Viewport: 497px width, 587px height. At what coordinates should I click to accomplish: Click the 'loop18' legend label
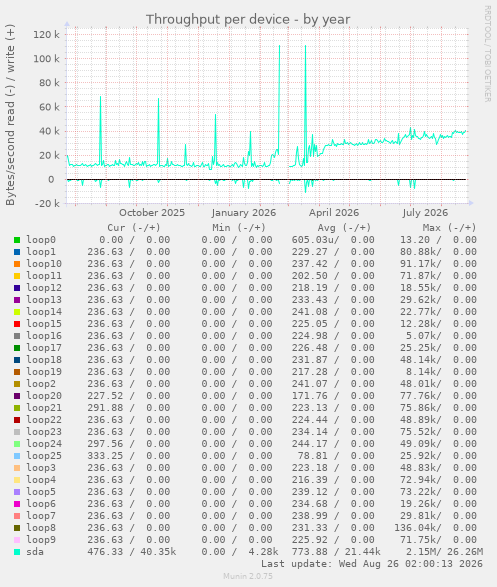coord(44,360)
